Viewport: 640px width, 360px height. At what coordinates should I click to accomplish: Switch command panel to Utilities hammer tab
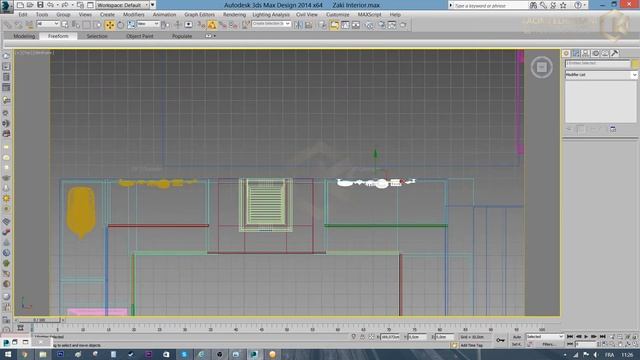click(615, 53)
